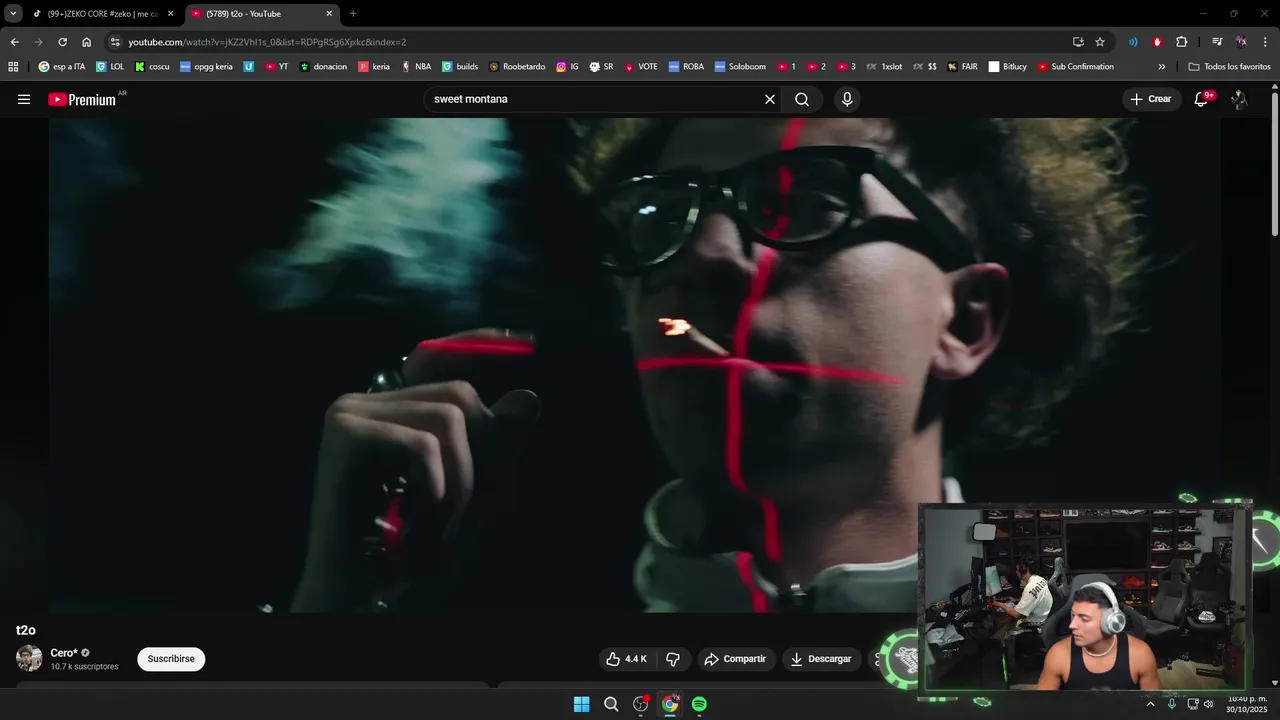
Task: Open the coscu bookmark
Action: 152,67
